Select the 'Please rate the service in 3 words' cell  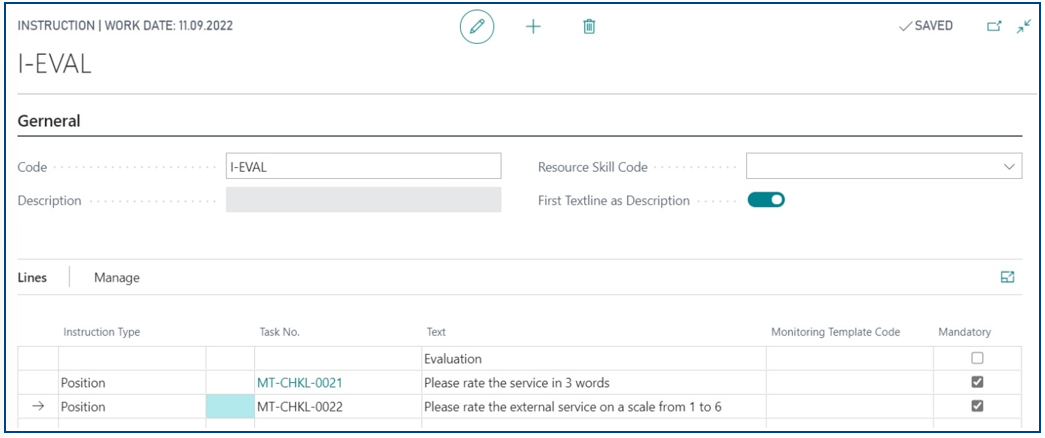tap(594, 383)
